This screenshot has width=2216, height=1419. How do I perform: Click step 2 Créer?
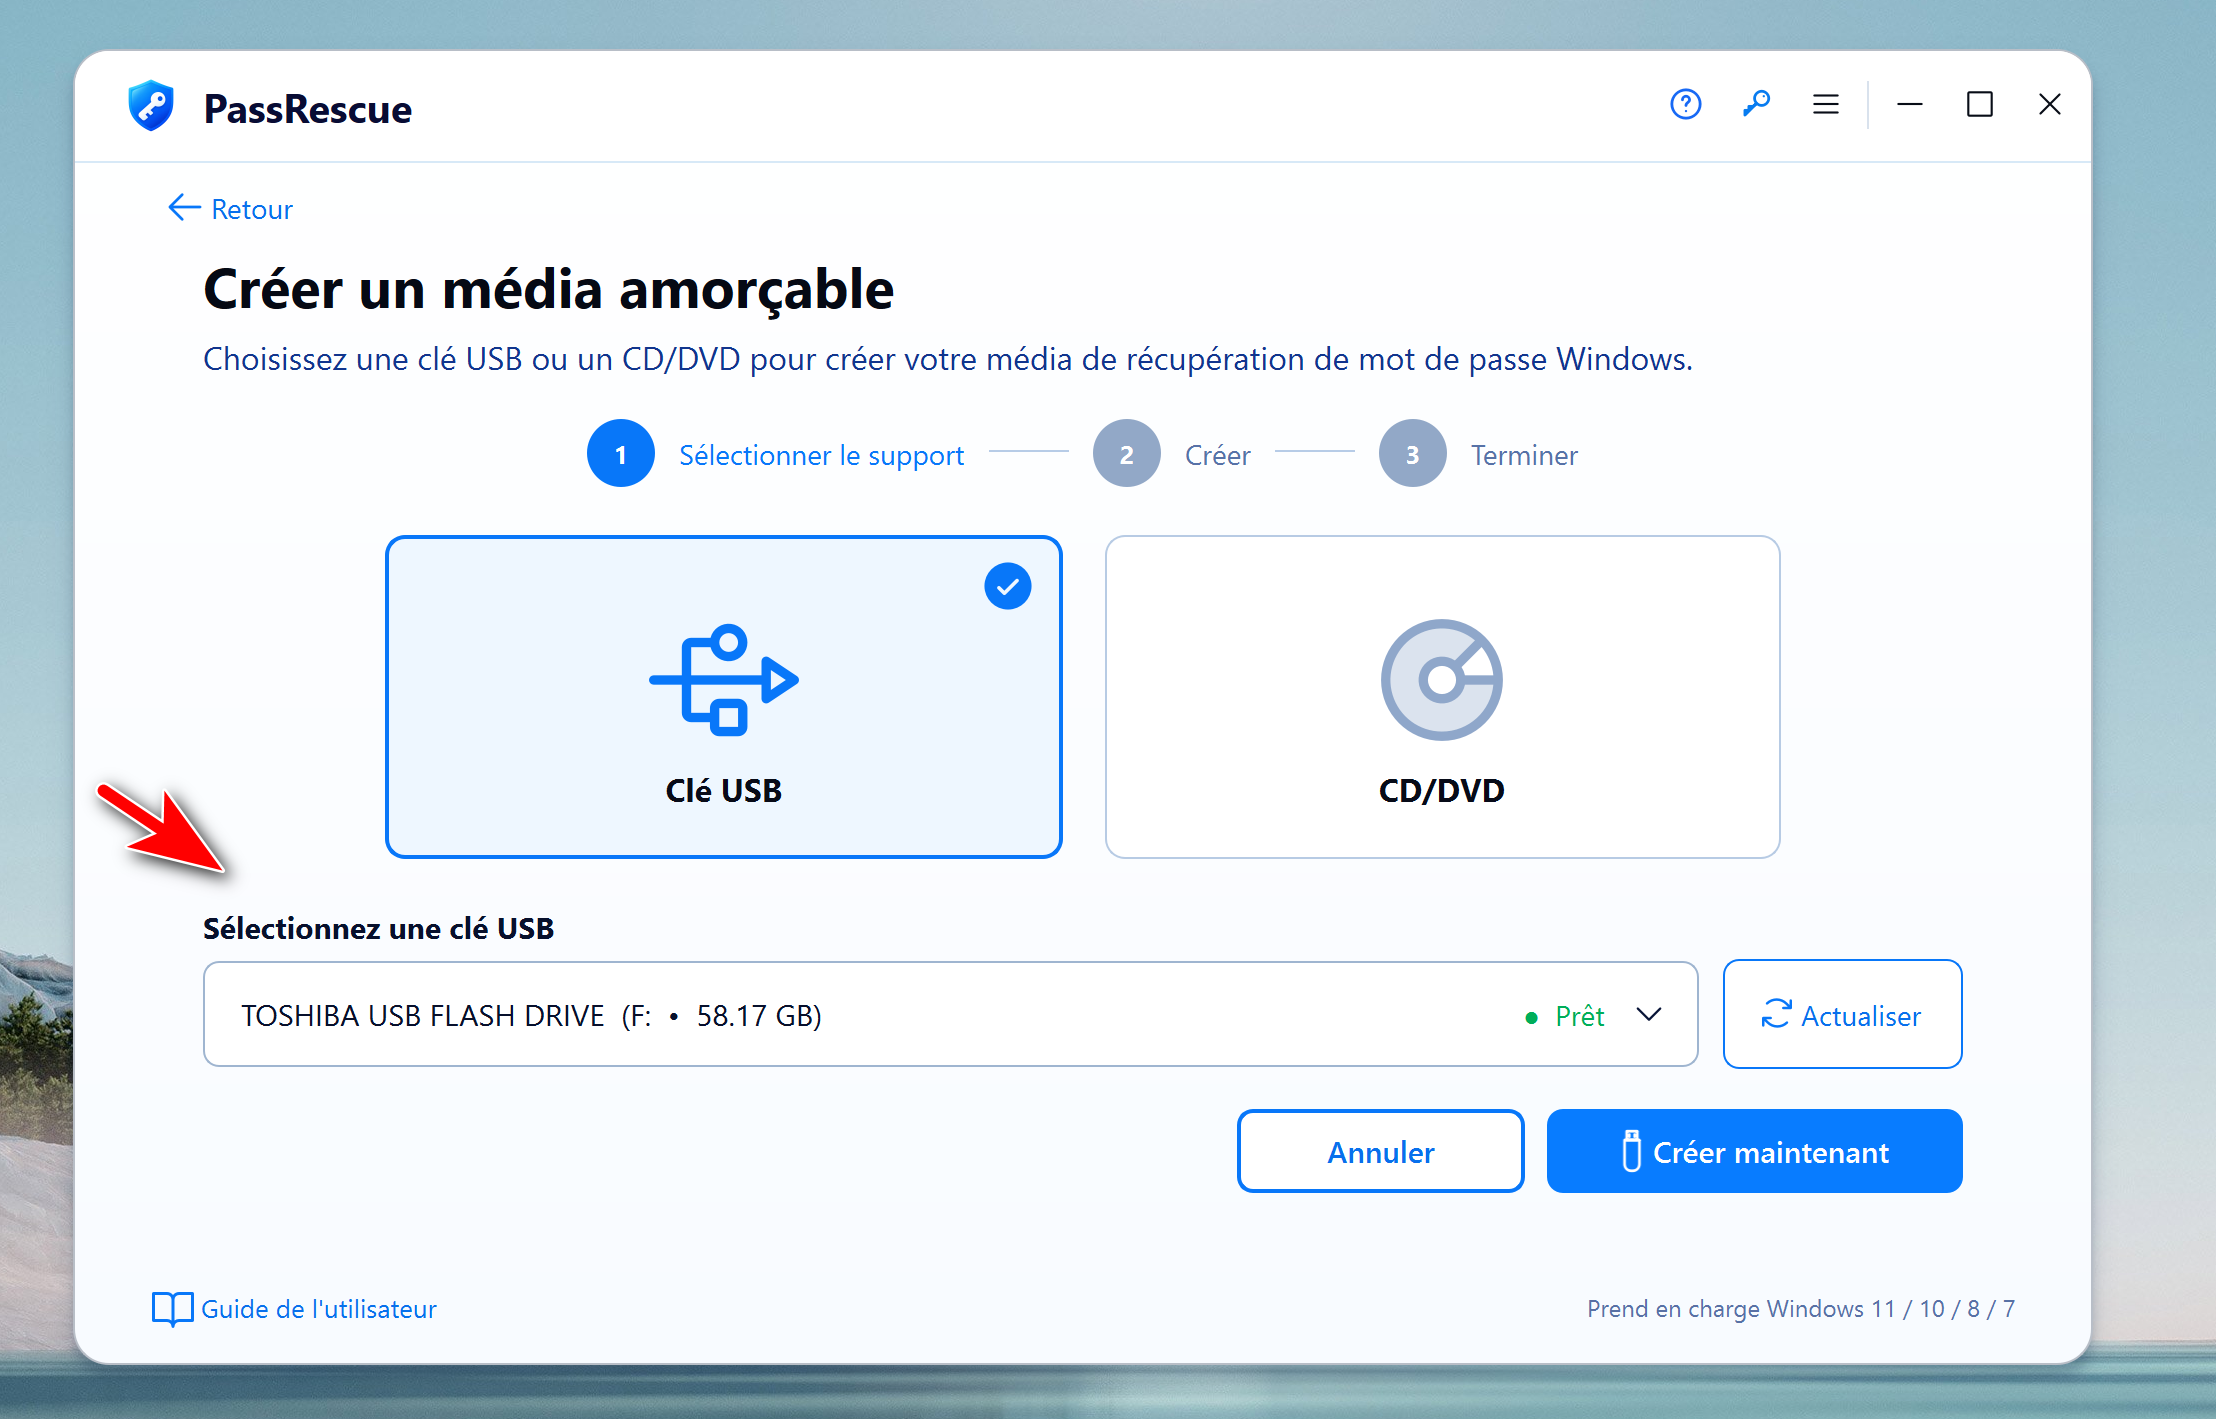[x=1172, y=454]
